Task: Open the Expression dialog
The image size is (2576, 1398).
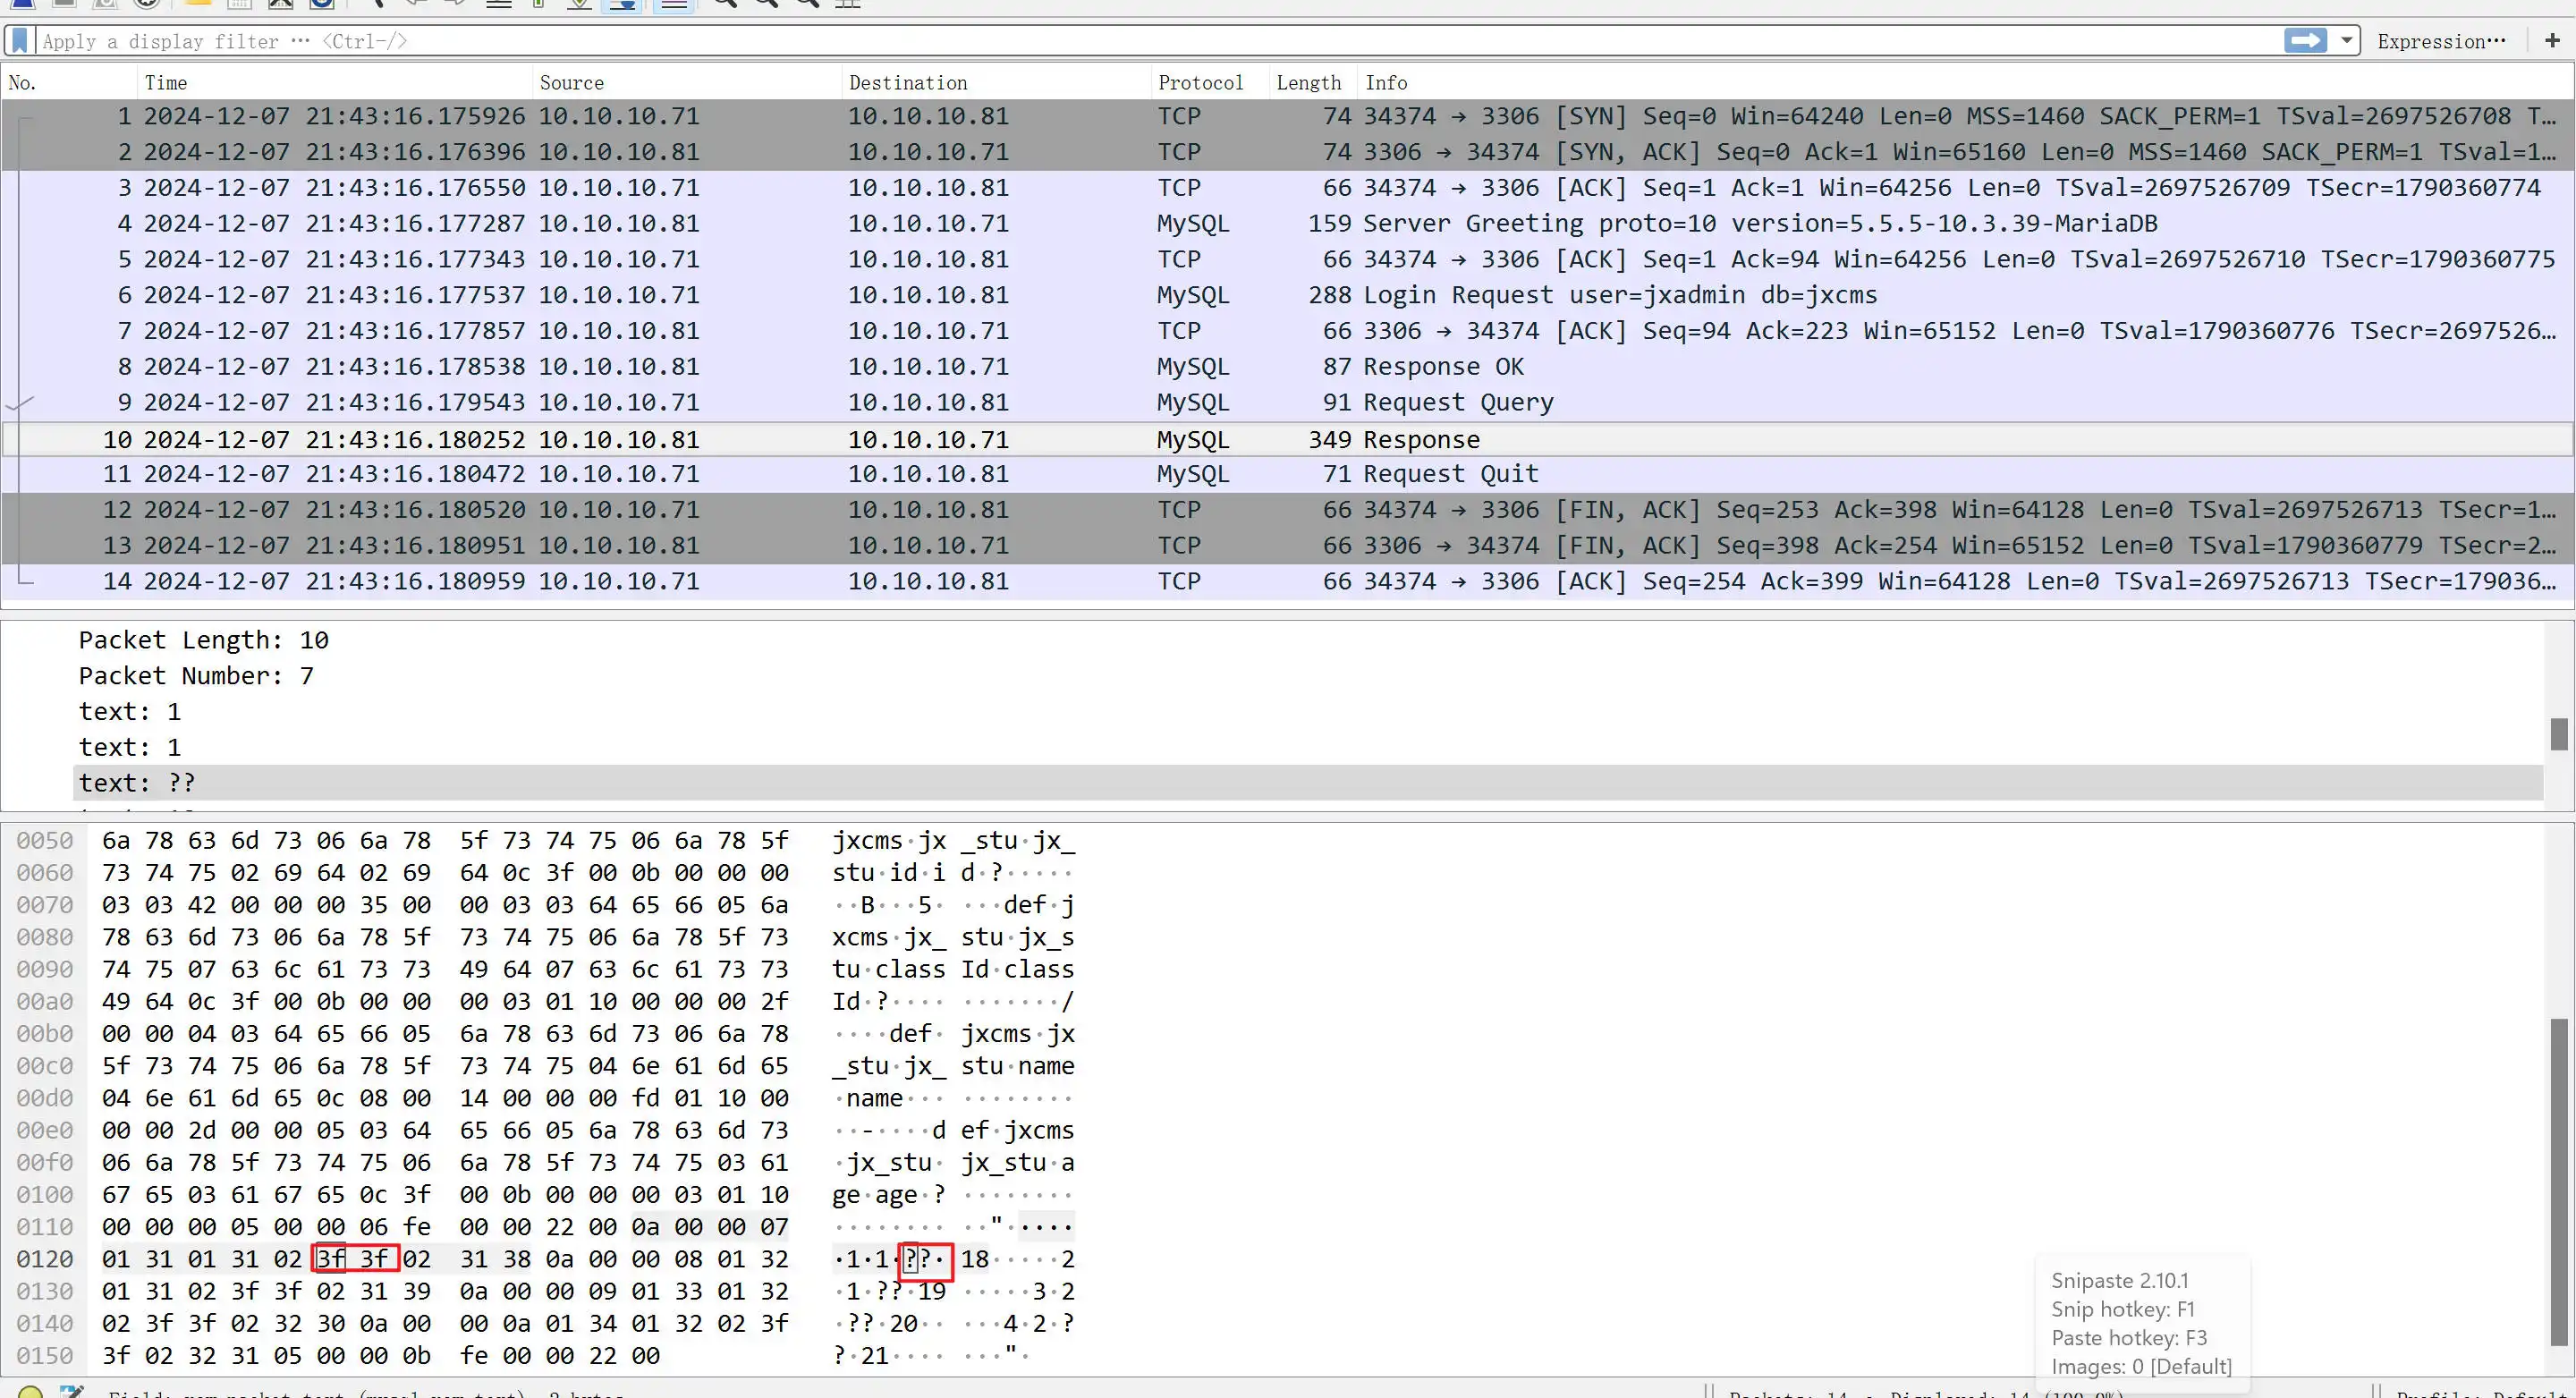Action: [2441, 41]
